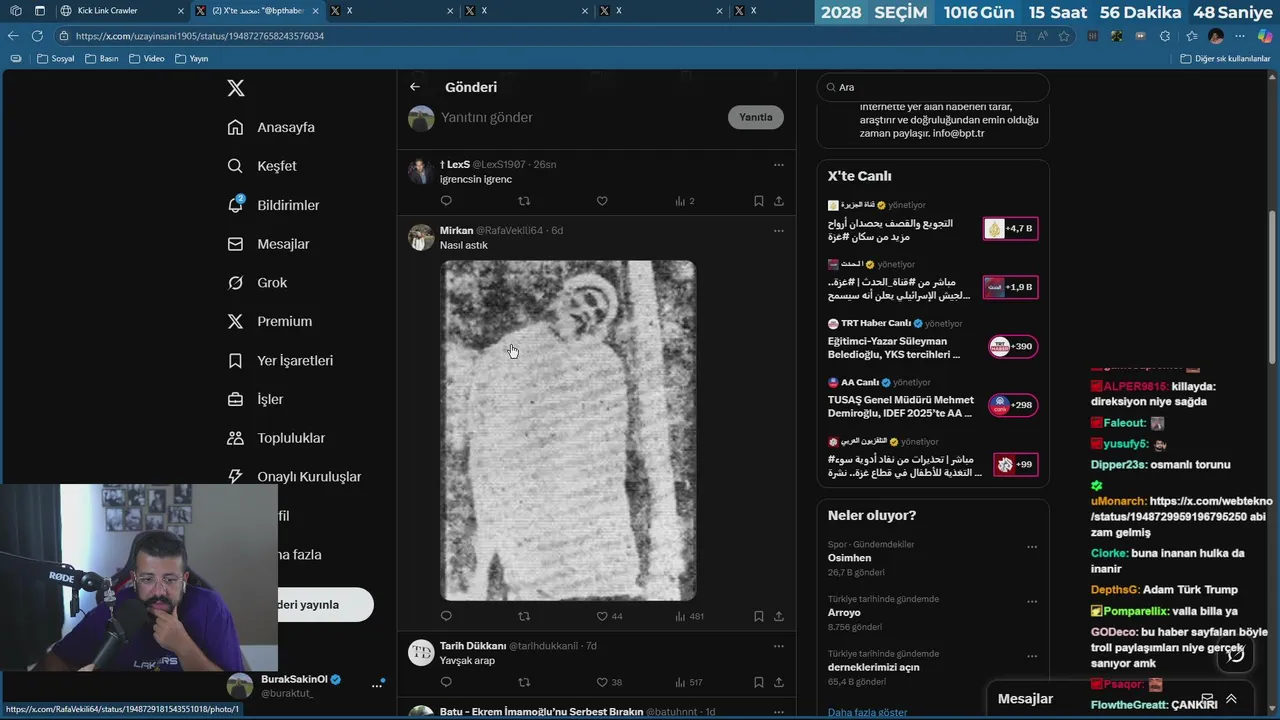View analytics showing 481 views
Screen dimensions: 1280x720
tap(689, 616)
